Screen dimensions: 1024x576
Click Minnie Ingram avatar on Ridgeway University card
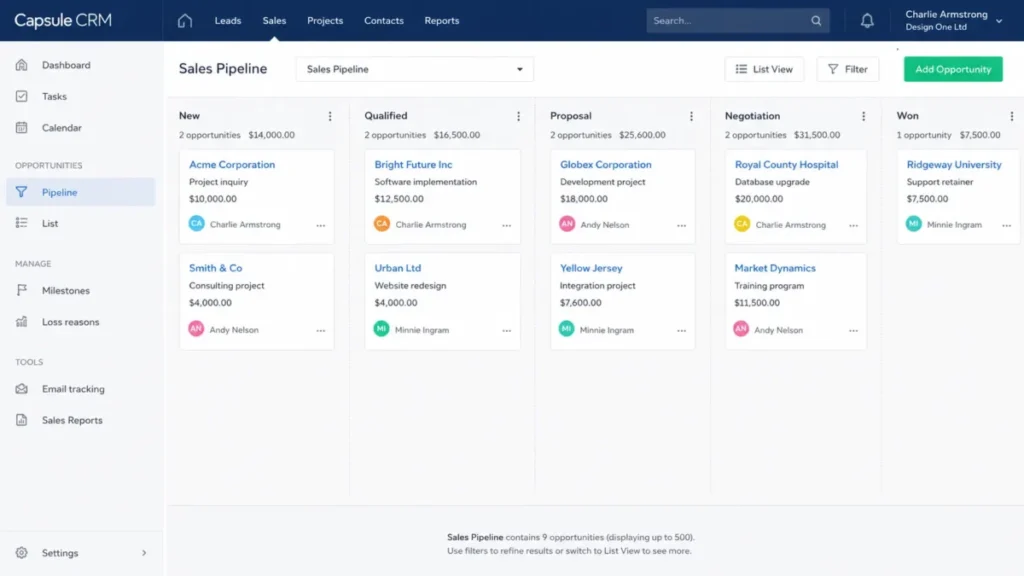[914, 223]
